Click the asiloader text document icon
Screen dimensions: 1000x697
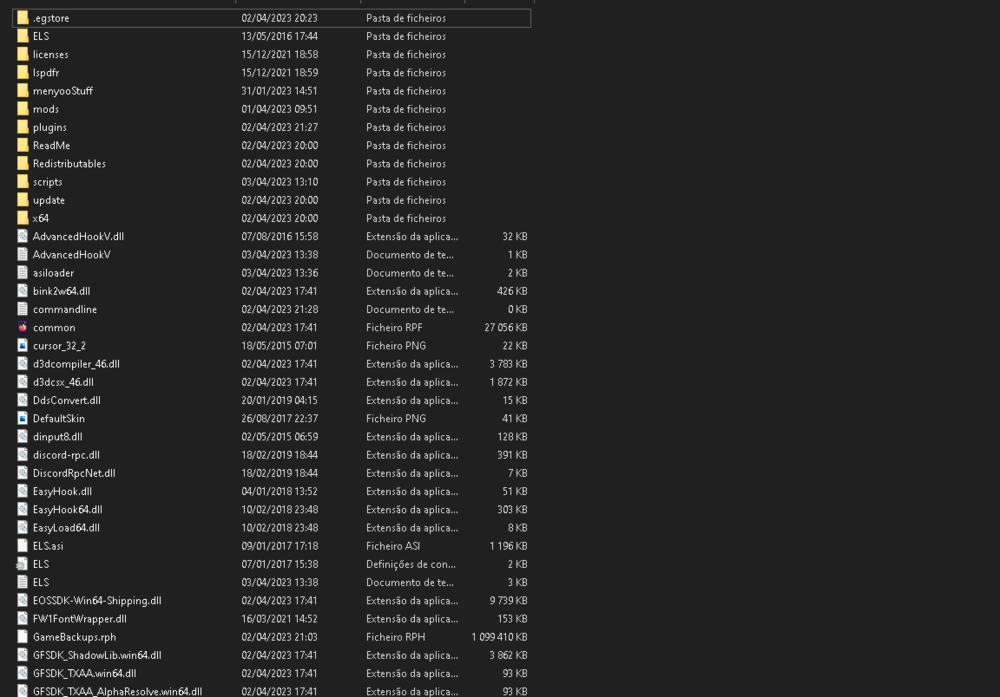click(x=22, y=273)
